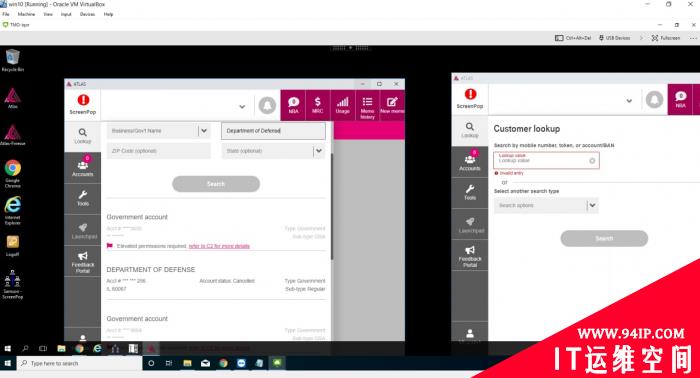Expand the State (optional) dropdown
The width and height of the screenshot is (700, 378).
[319, 151]
